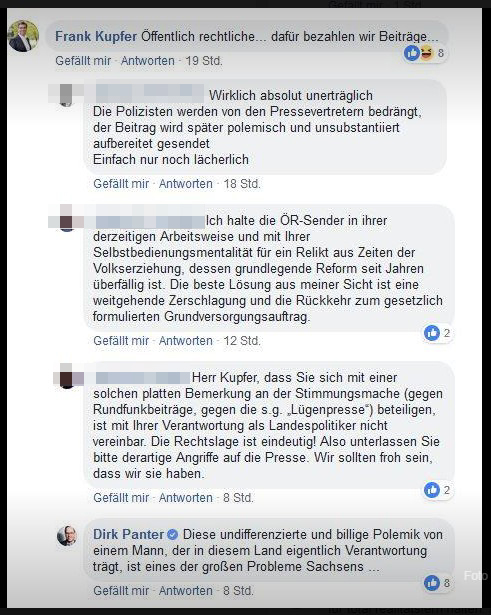
Task: Open Dirk Panter's profile picture
Action: tap(67, 536)
